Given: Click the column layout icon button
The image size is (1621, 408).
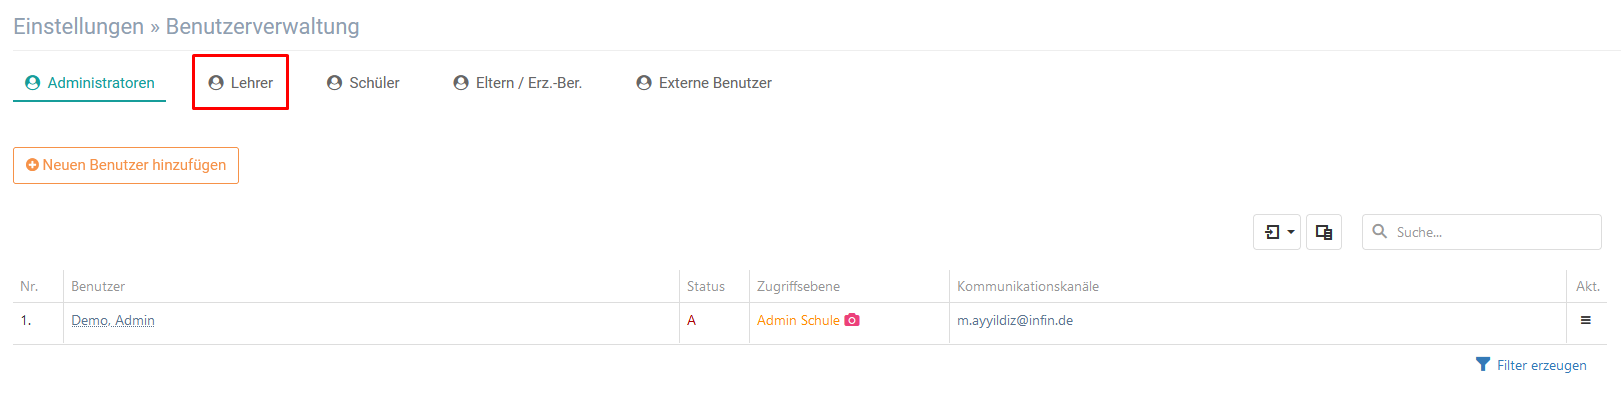Looking at the screenshot, I should (x=1324, y=232).
